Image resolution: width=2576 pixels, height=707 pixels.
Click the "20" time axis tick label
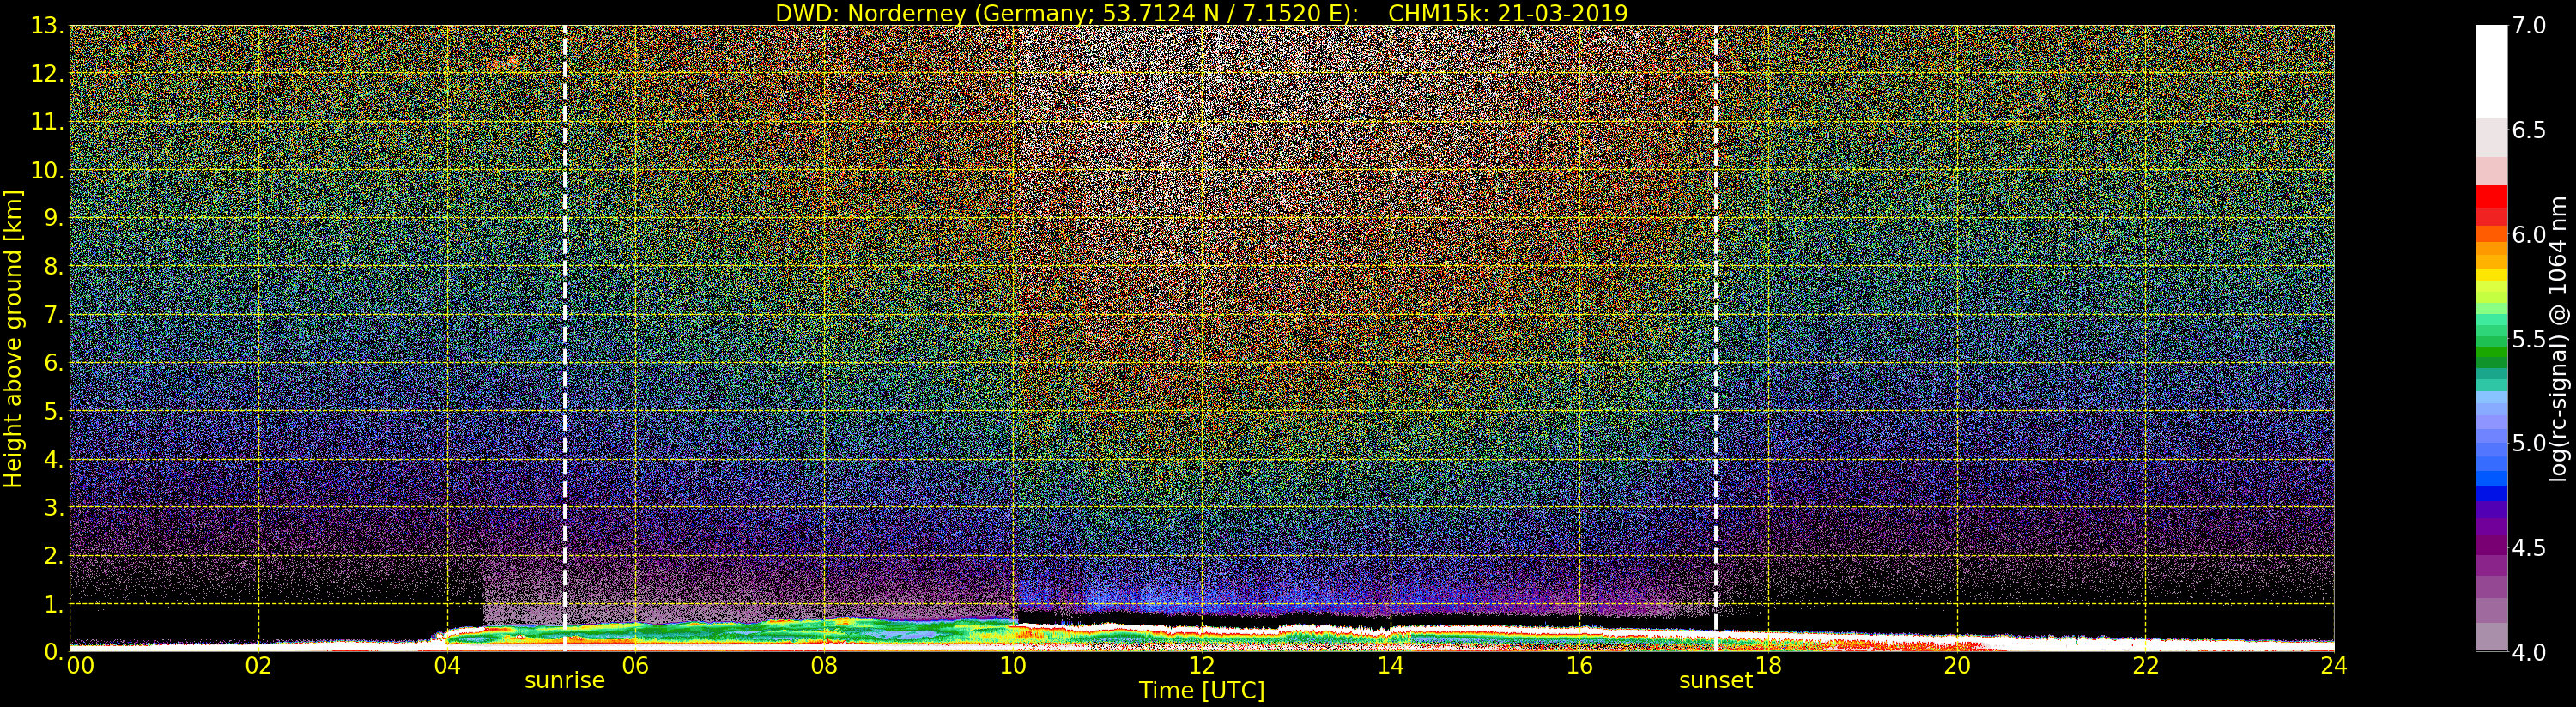coord(1957,666)
